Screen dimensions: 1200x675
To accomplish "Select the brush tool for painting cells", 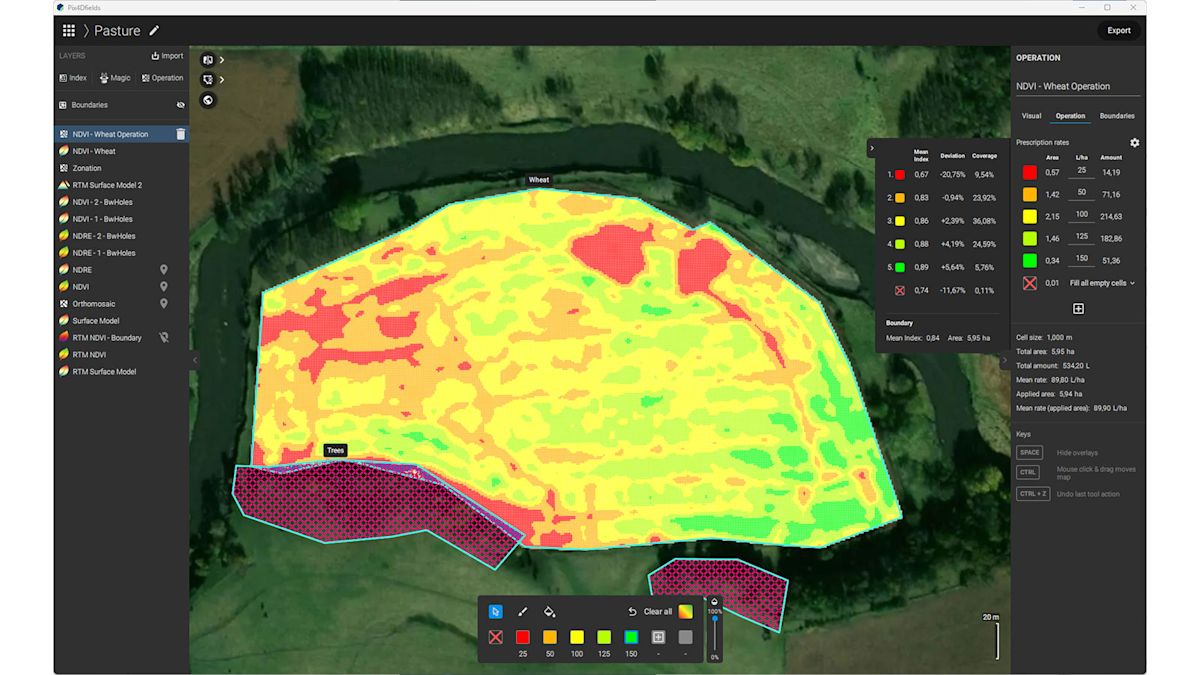I will tap(523, 611).
